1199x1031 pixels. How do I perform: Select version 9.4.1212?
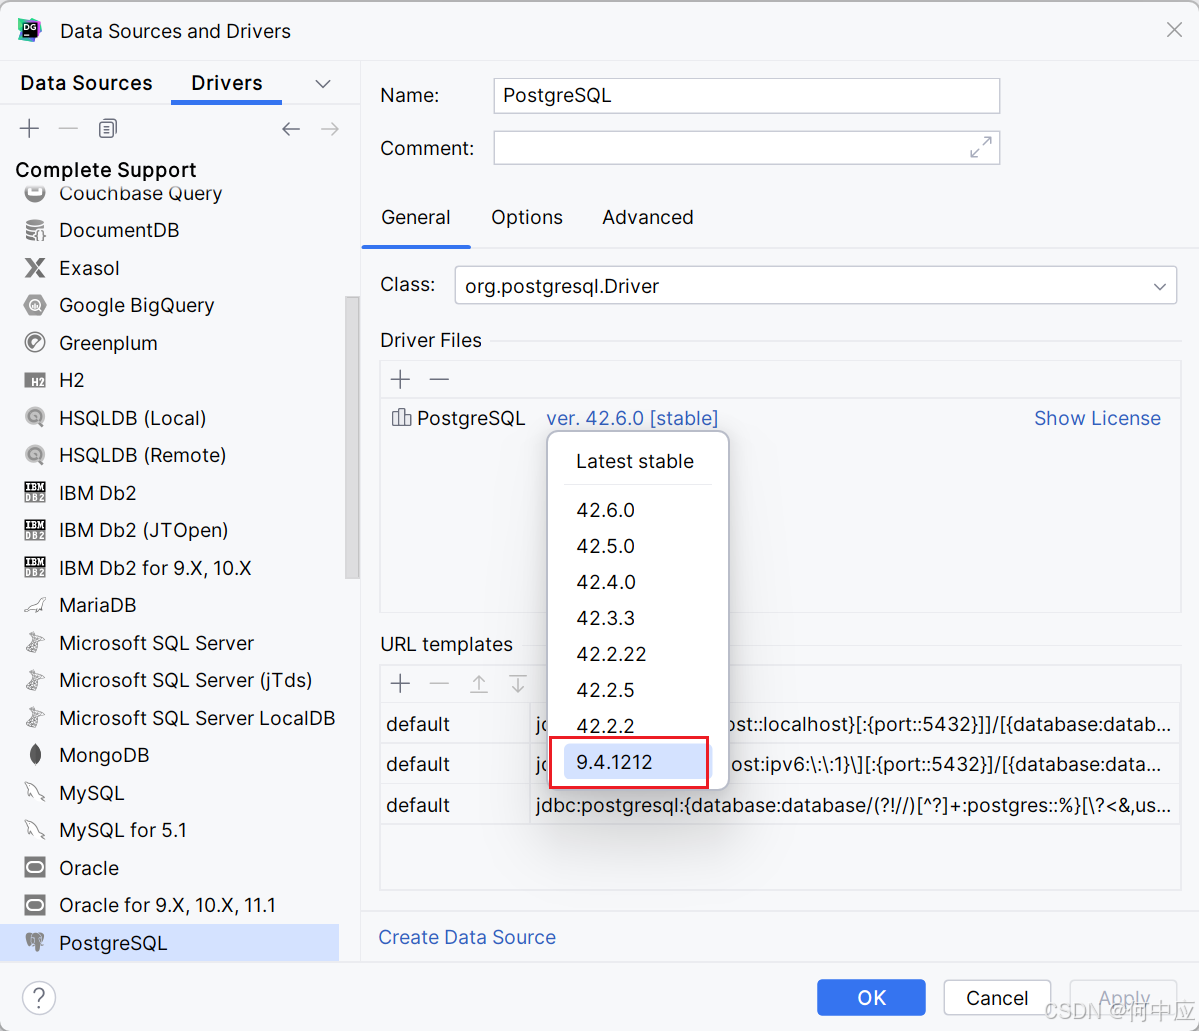(637, 762)
